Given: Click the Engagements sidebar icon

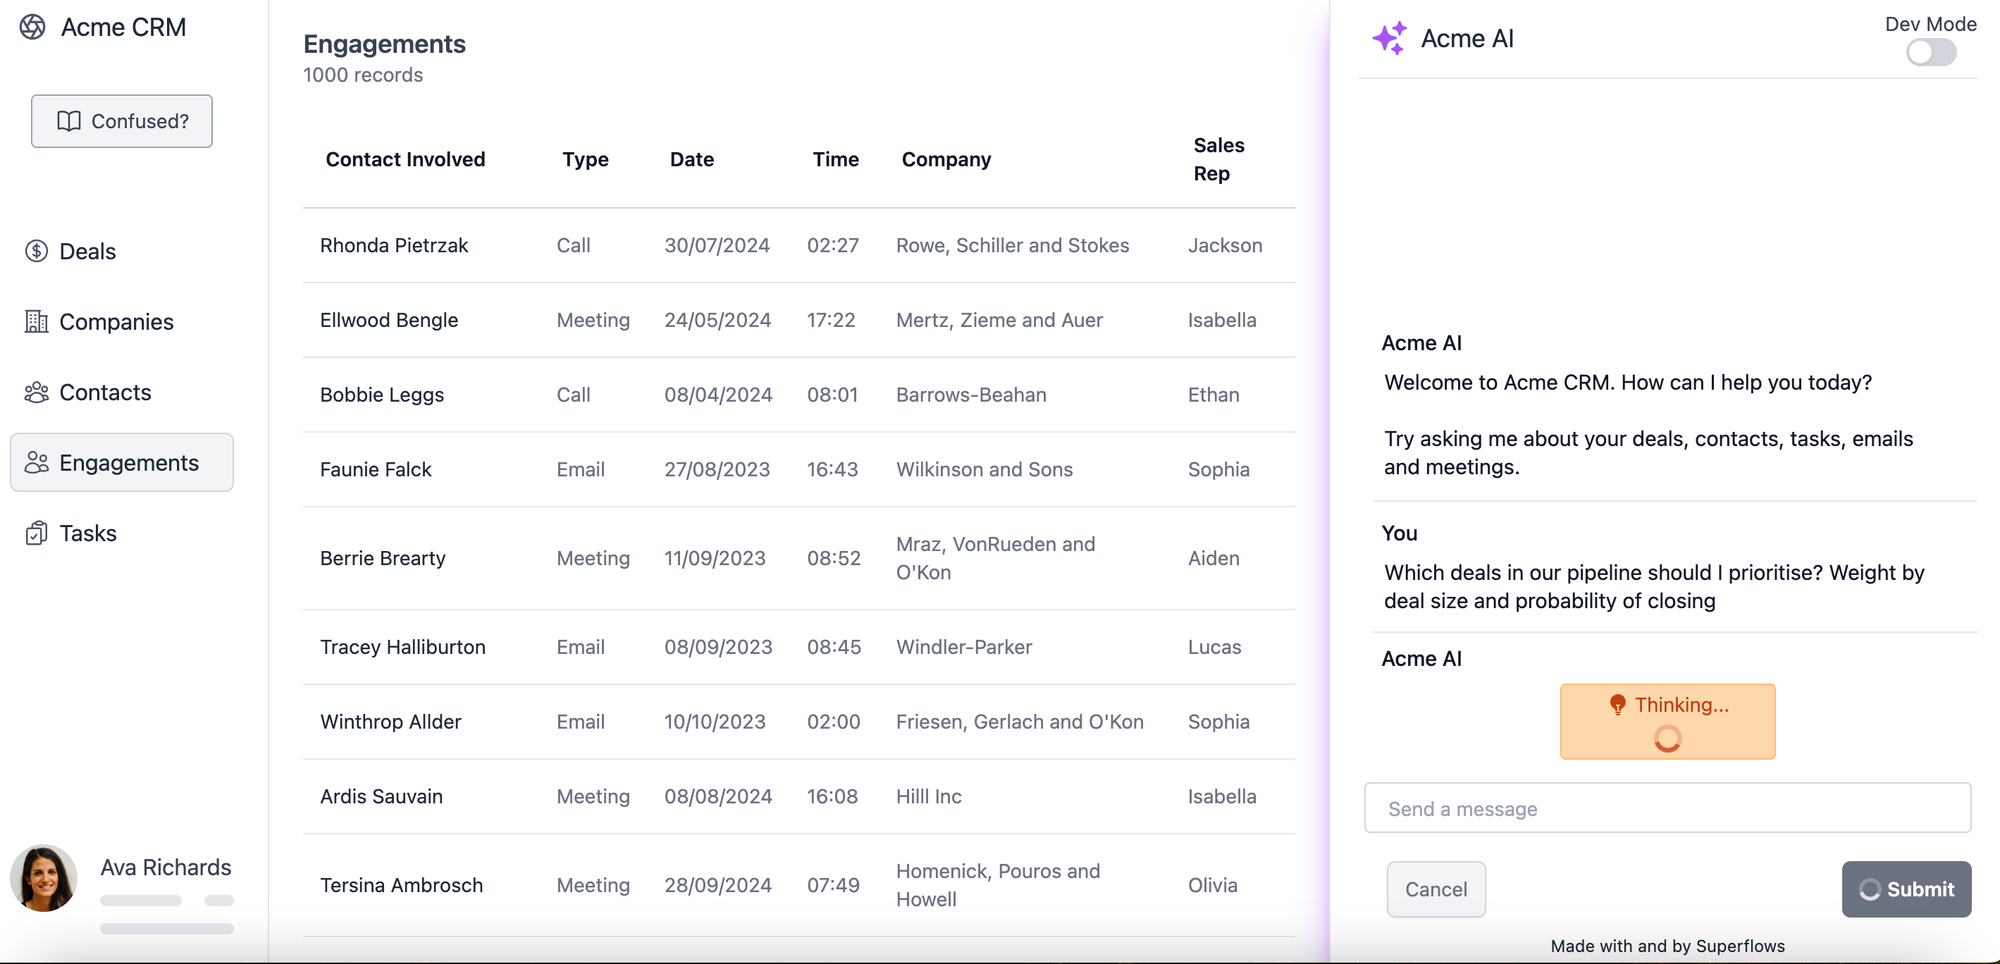Looking at the screenshot, I should (x=37, y=463).
